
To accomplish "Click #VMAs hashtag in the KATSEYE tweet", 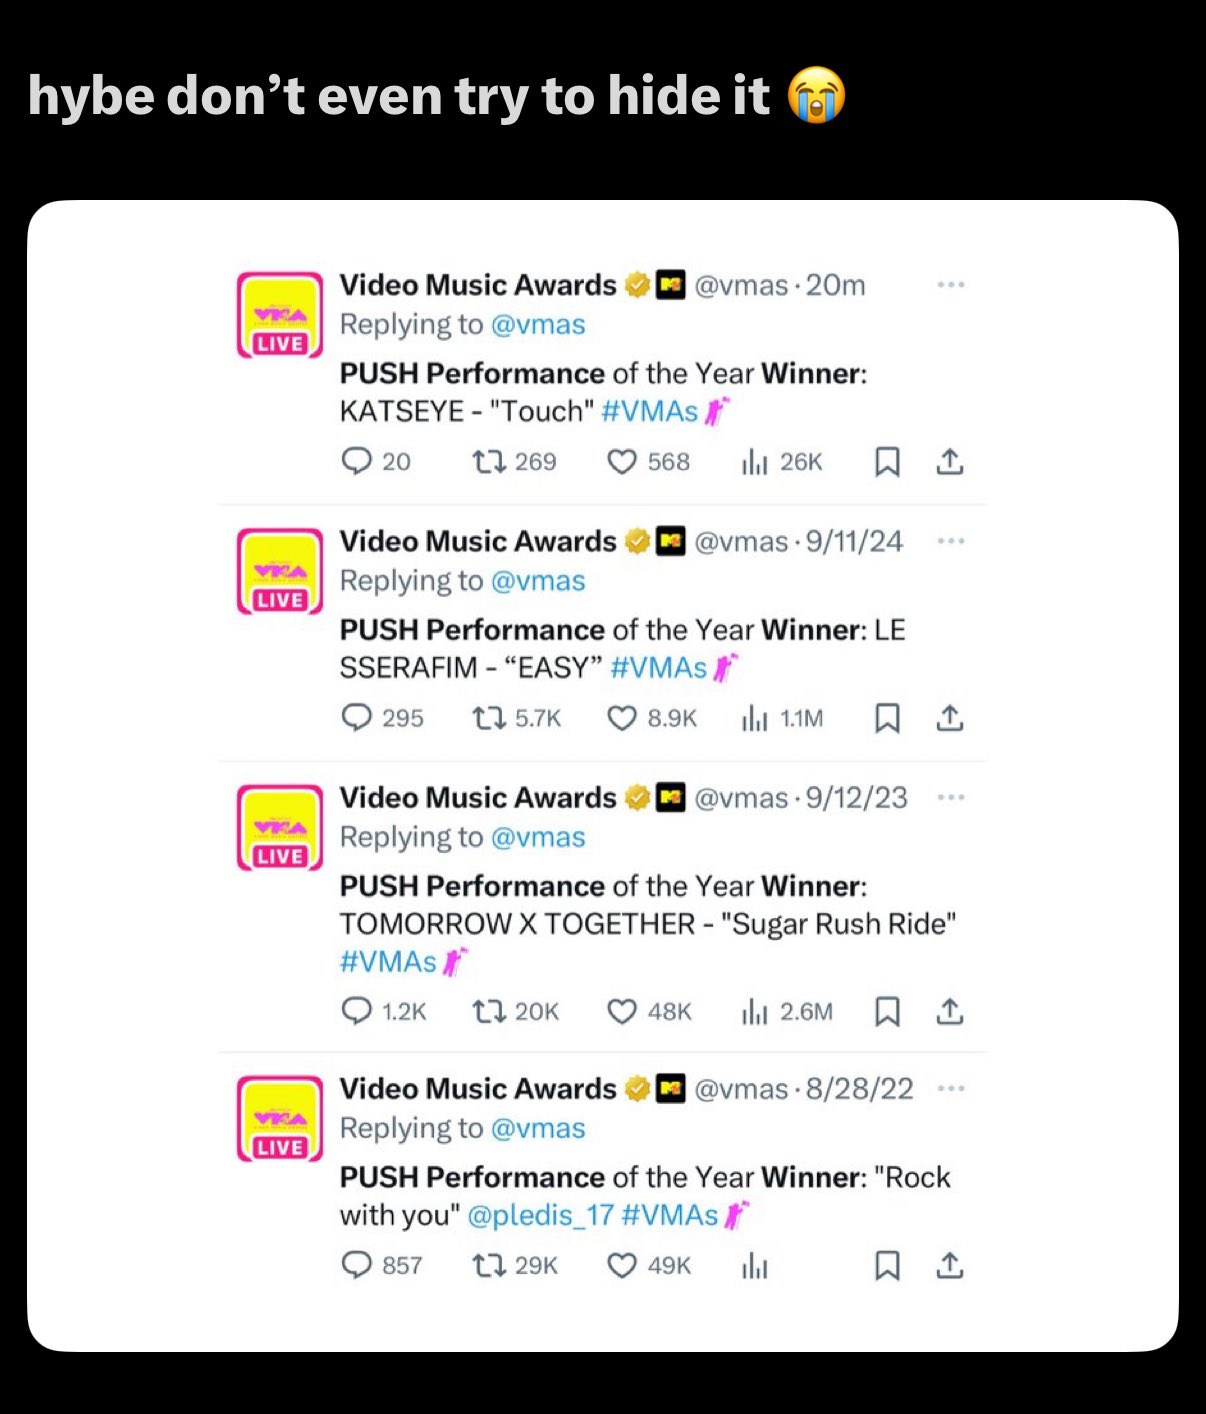I will click(649, 411).
